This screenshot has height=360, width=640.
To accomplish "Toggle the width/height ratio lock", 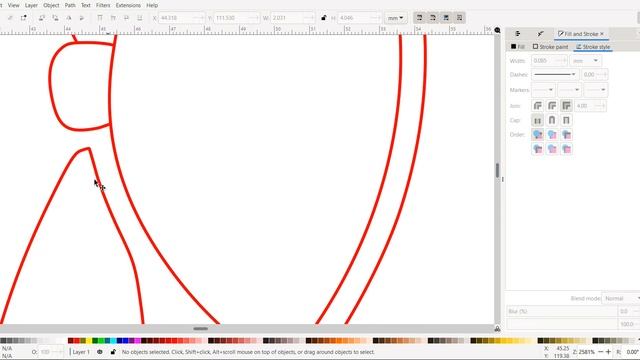I will point(324,18).
